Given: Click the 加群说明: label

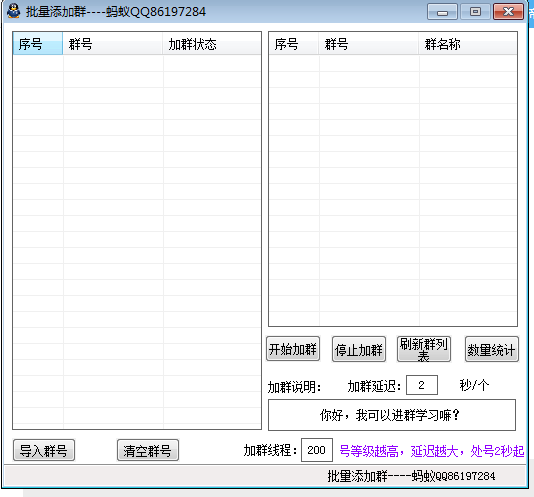Looking at the screenshot, I should pyautogui.click(x=294, y=387).
